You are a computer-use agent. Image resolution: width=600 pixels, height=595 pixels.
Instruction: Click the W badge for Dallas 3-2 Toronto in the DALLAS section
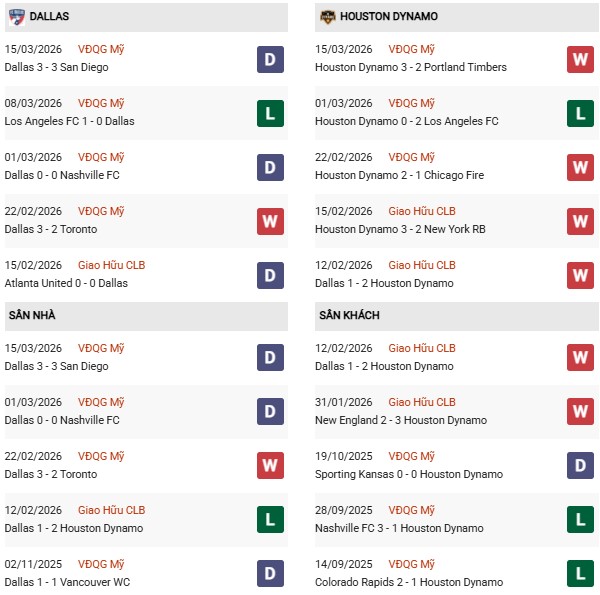270,221
